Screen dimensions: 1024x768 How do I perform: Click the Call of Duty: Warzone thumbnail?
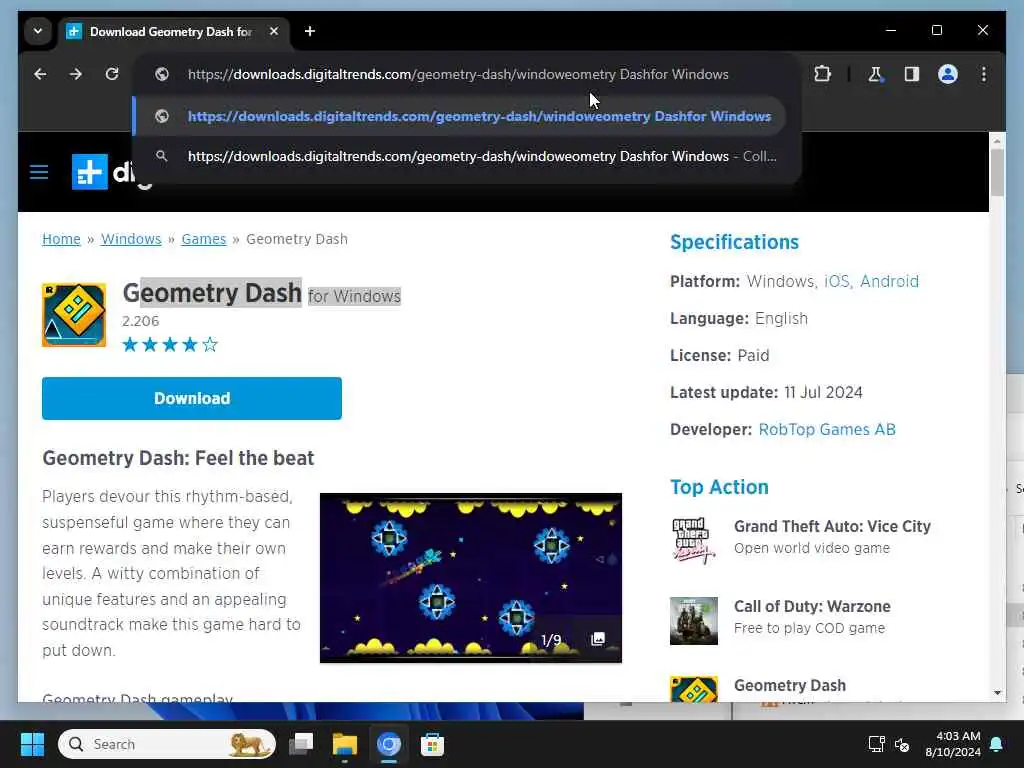click(x=694, y=621)
